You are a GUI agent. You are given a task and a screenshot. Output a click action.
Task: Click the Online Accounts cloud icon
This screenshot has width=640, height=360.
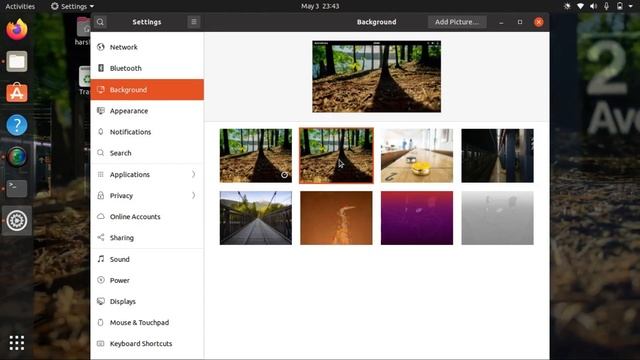101,216
